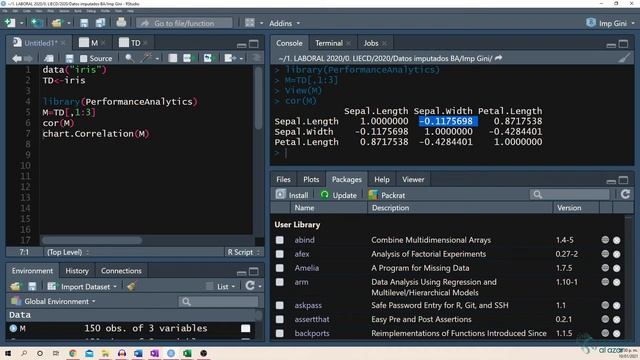
Task: Minimize the source editor pane
Action: (x=241, y=44)
